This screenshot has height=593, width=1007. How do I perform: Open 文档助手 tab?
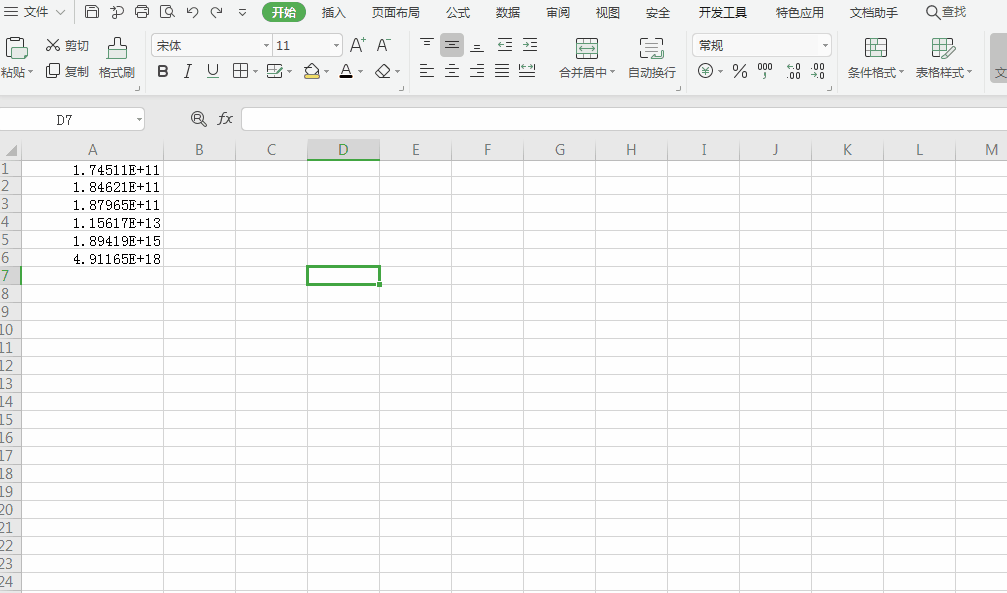coord(873,12)
